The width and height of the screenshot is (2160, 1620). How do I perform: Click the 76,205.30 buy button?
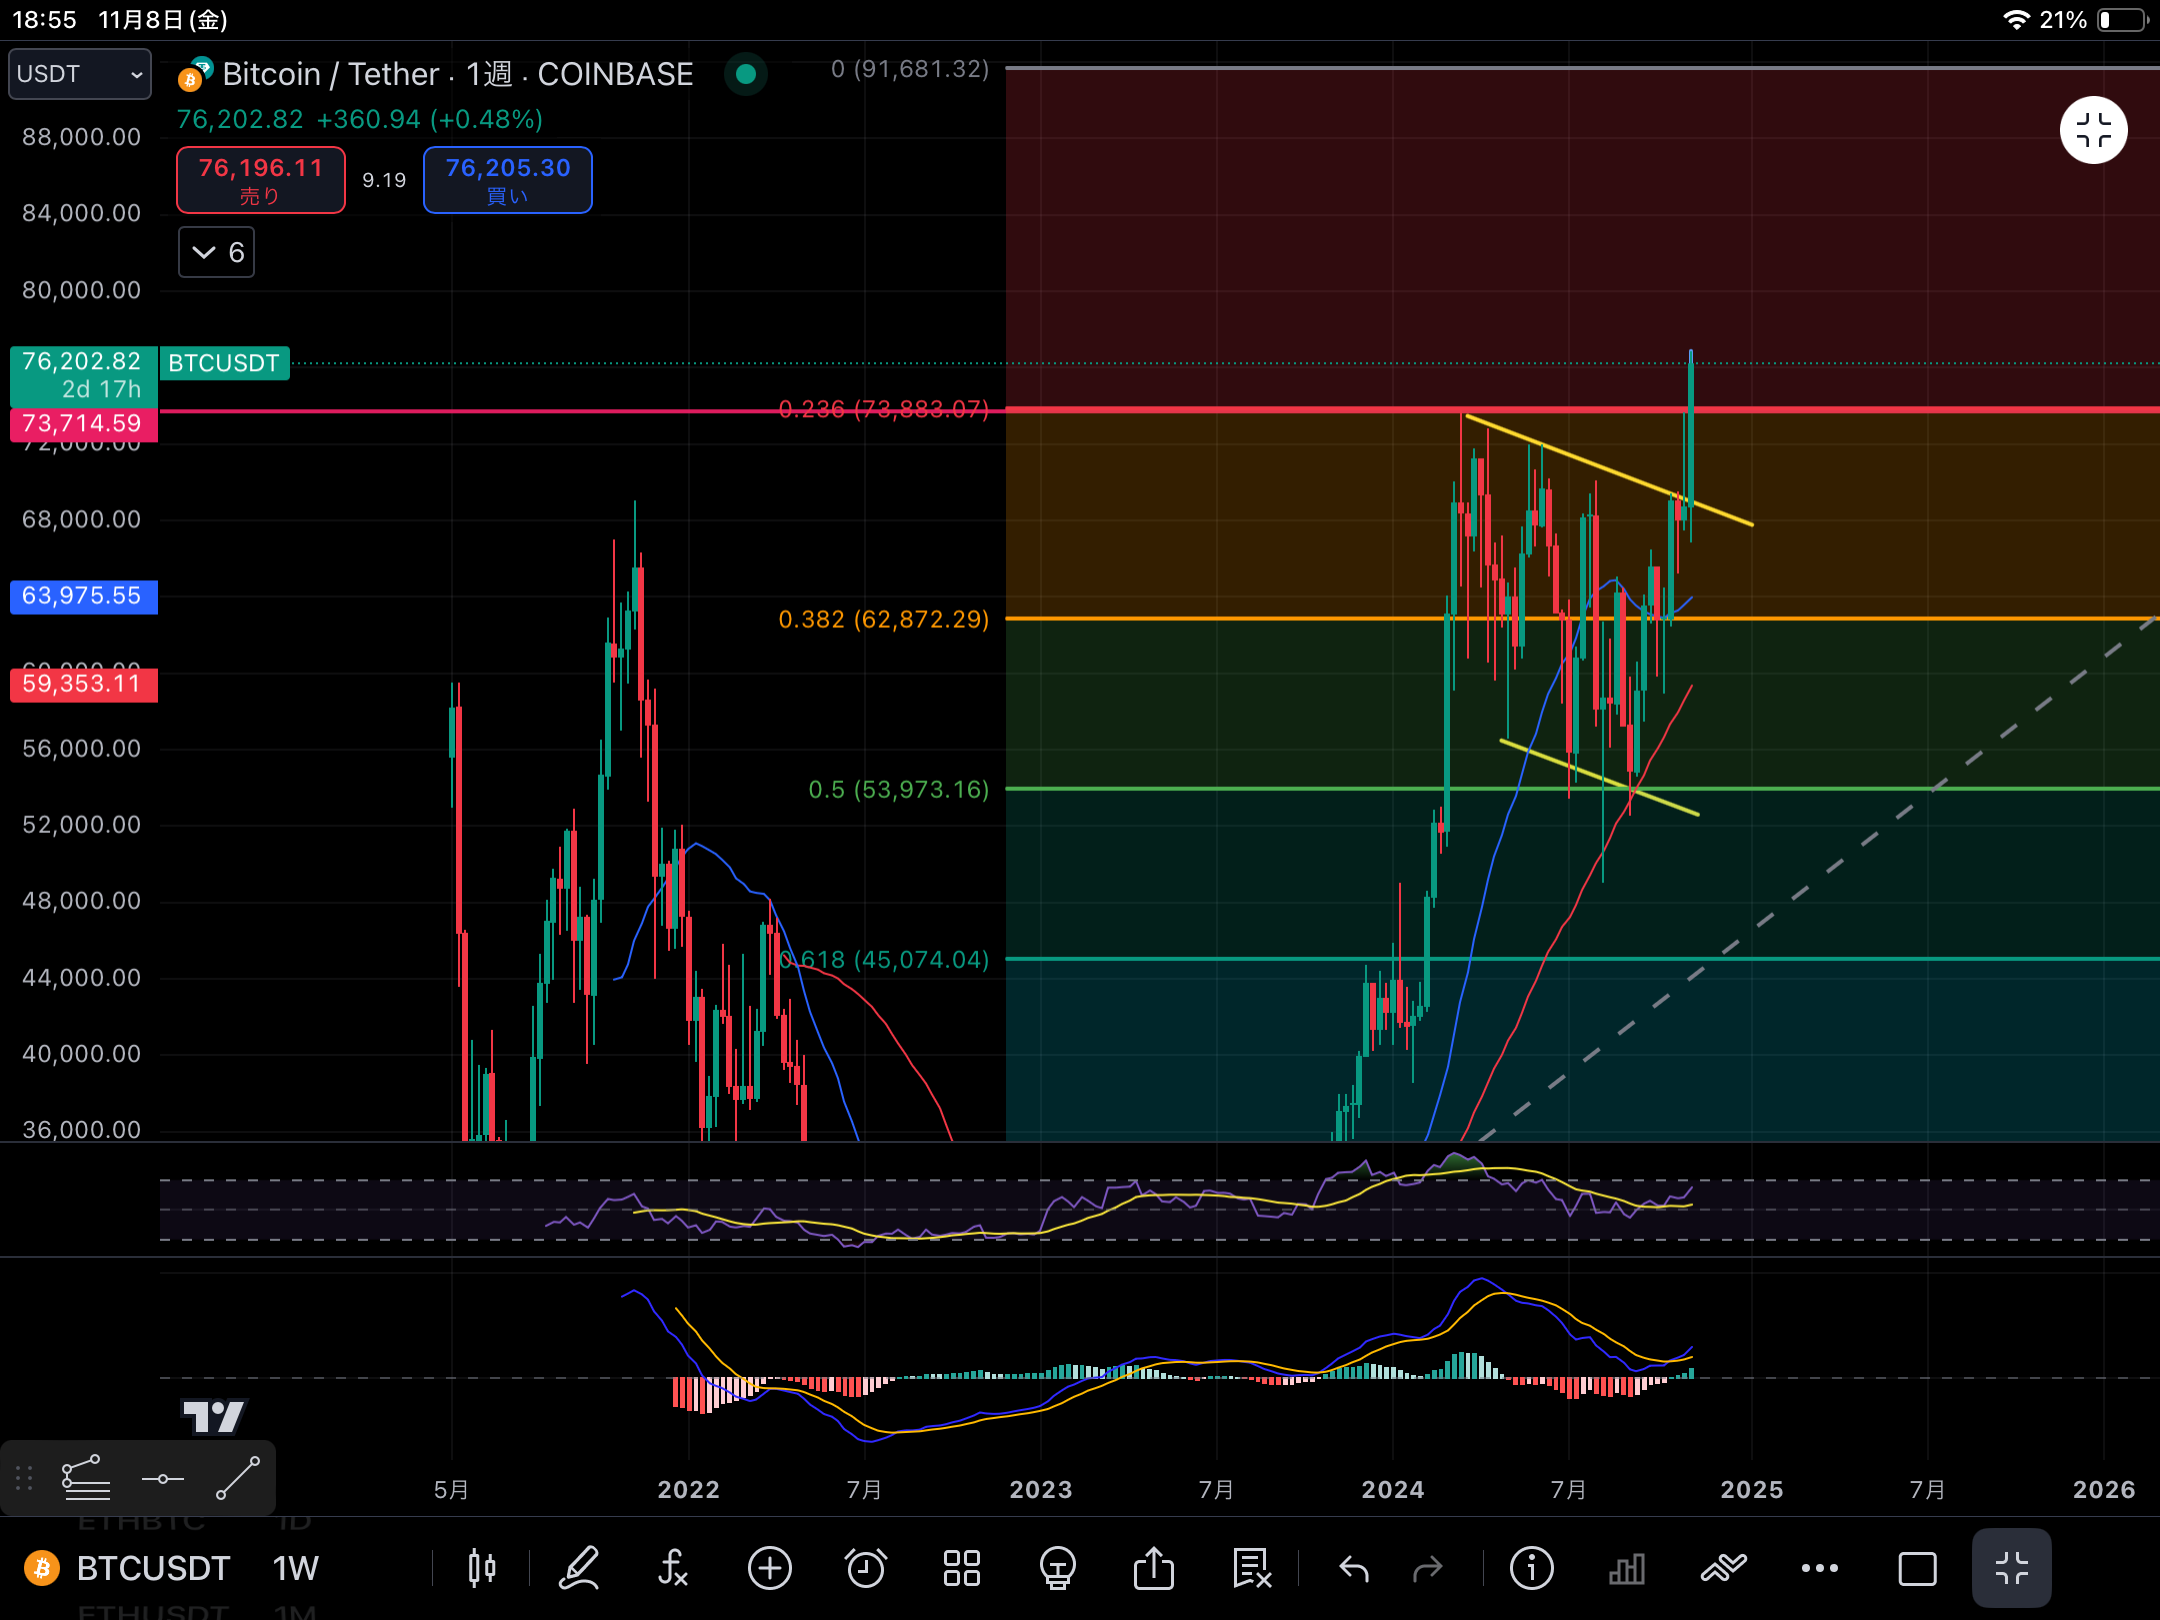508,180
